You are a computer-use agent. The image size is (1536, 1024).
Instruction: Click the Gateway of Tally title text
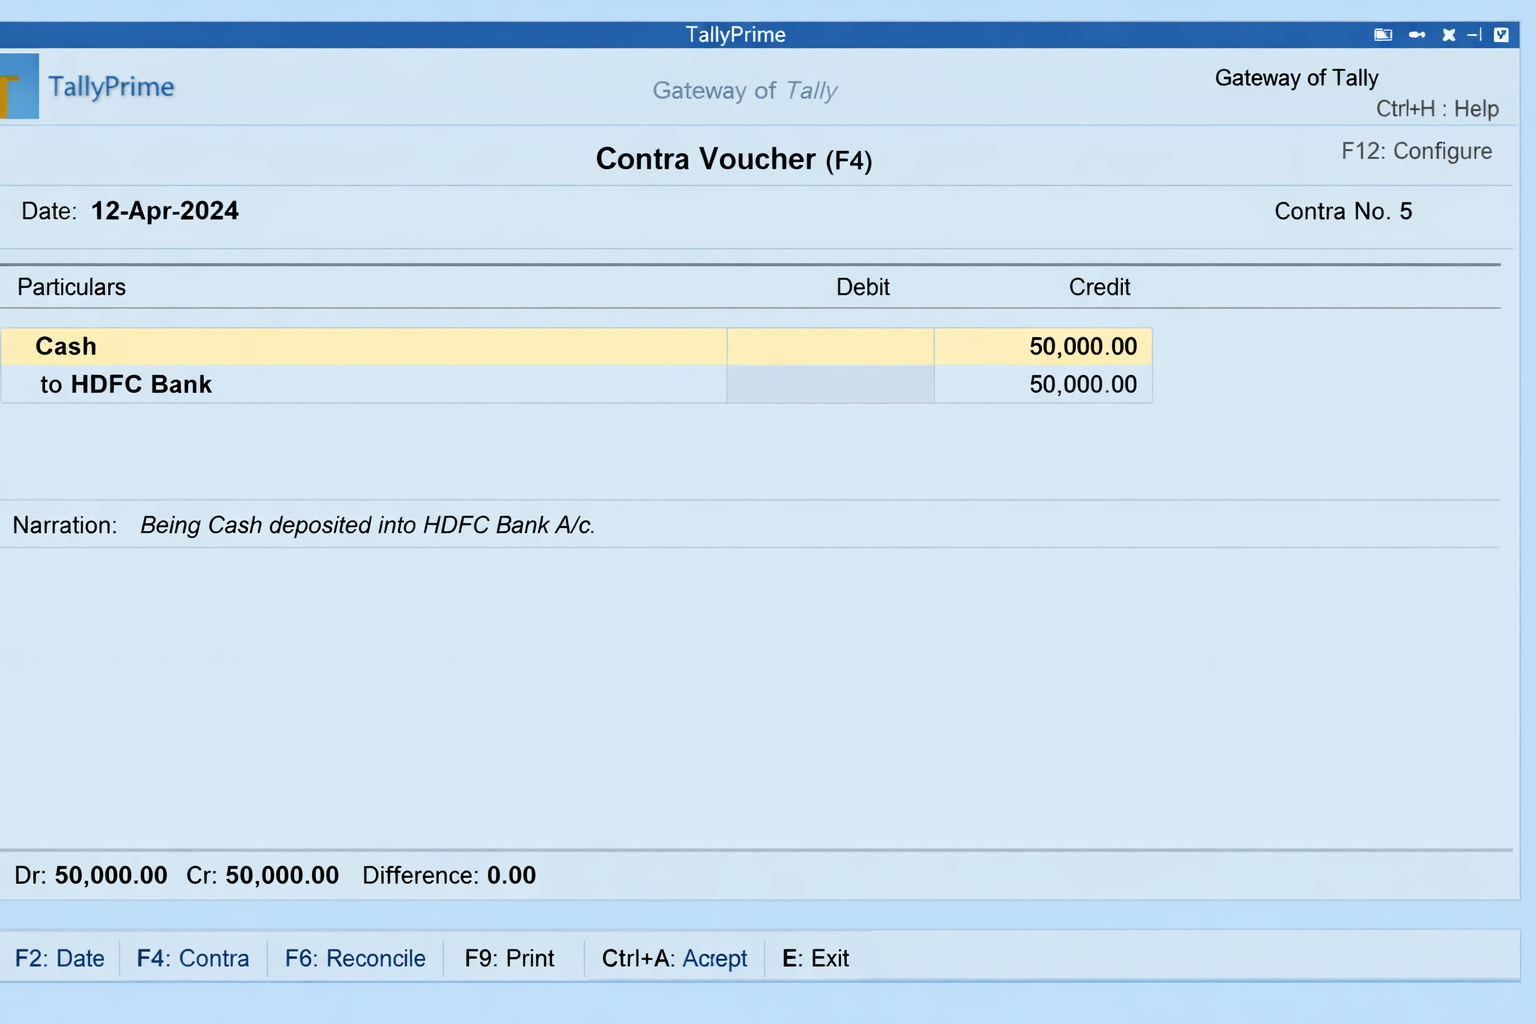click(x=744, y=90)
